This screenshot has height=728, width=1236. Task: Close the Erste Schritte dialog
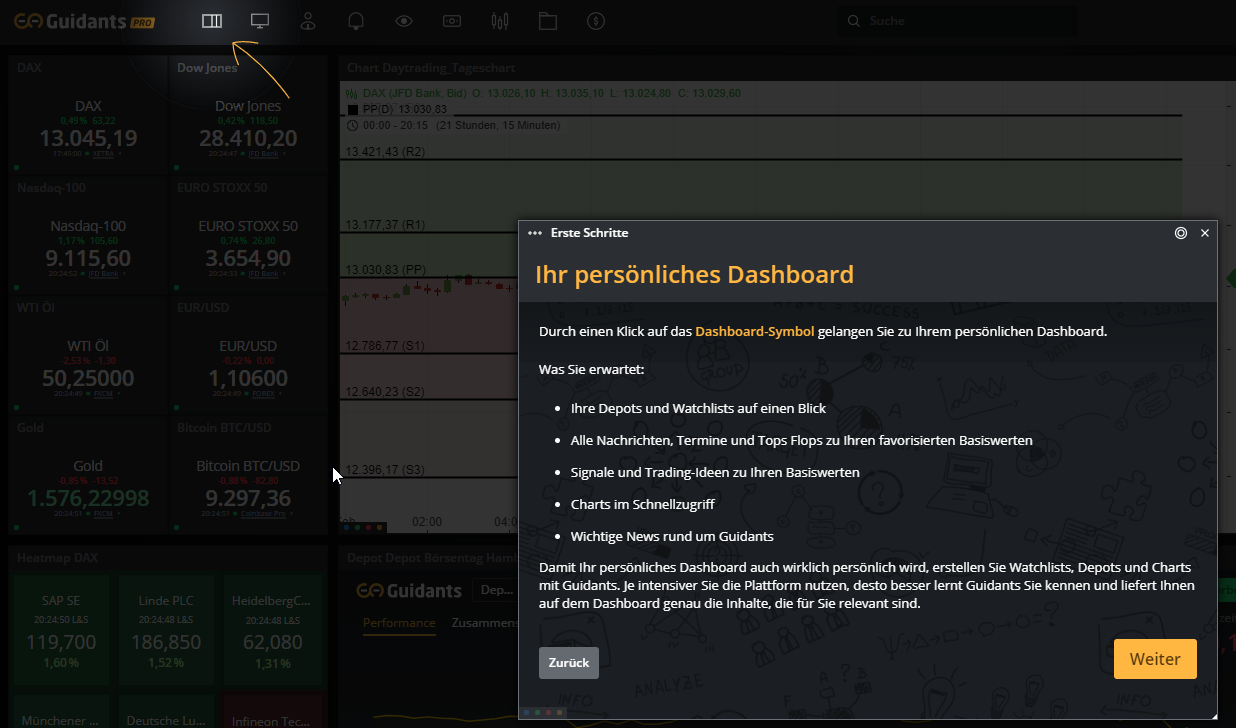pos(1205,233)
